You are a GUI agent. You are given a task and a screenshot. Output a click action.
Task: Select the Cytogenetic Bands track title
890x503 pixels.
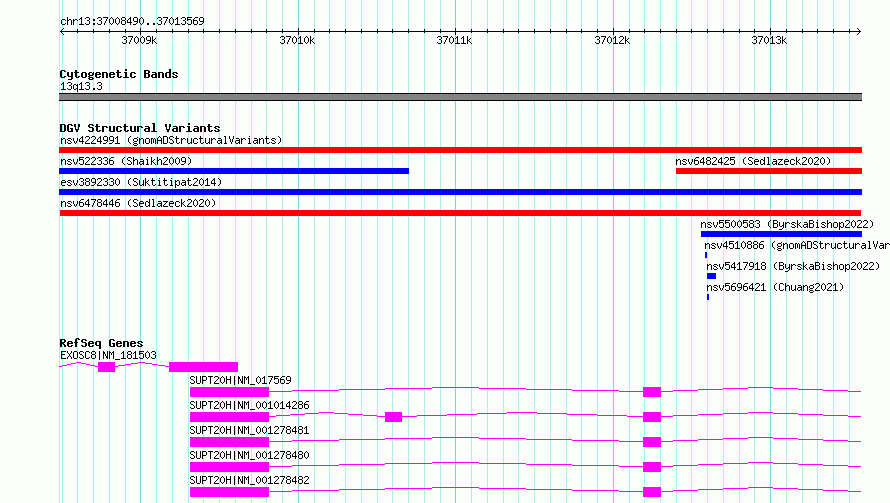point(119,74)
